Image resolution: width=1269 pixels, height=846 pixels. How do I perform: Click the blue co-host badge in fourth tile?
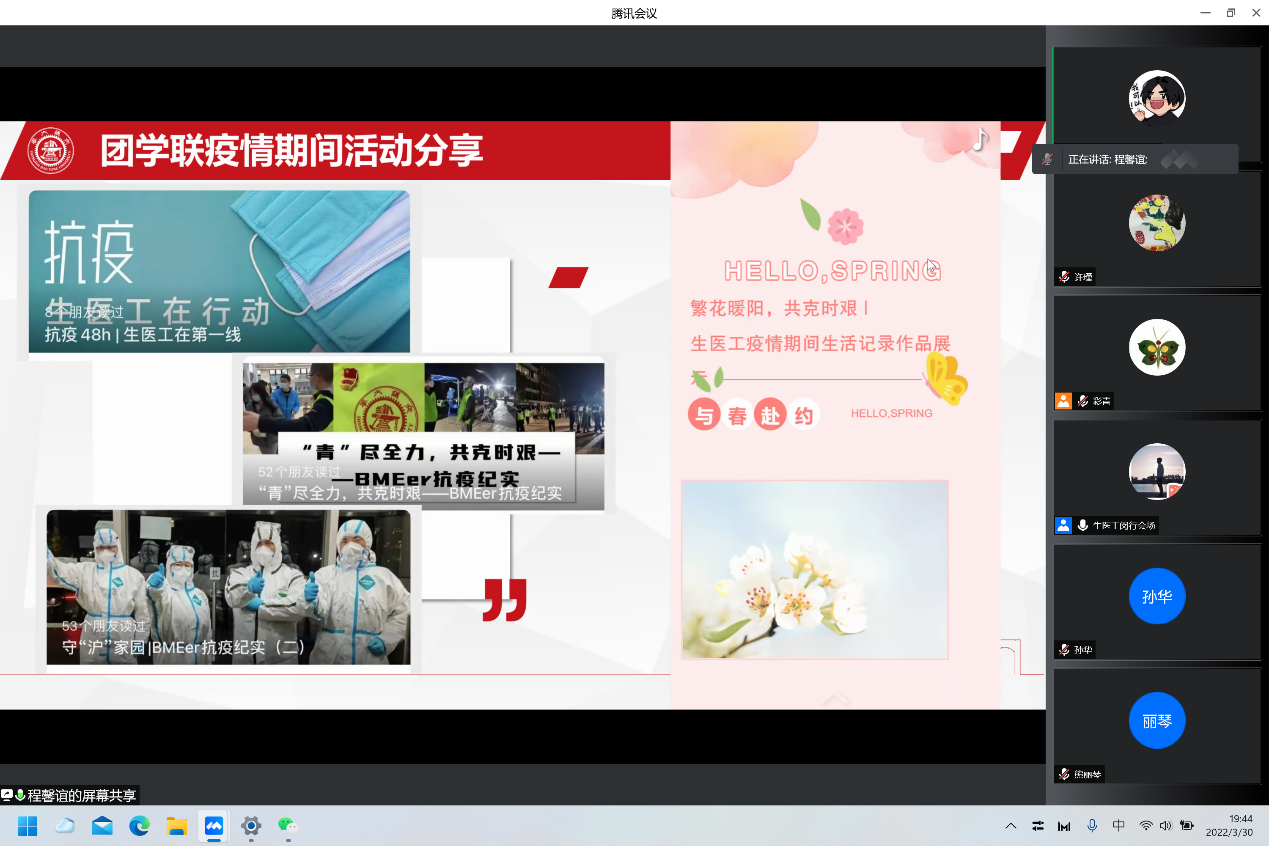click(x=1063, y=525)
